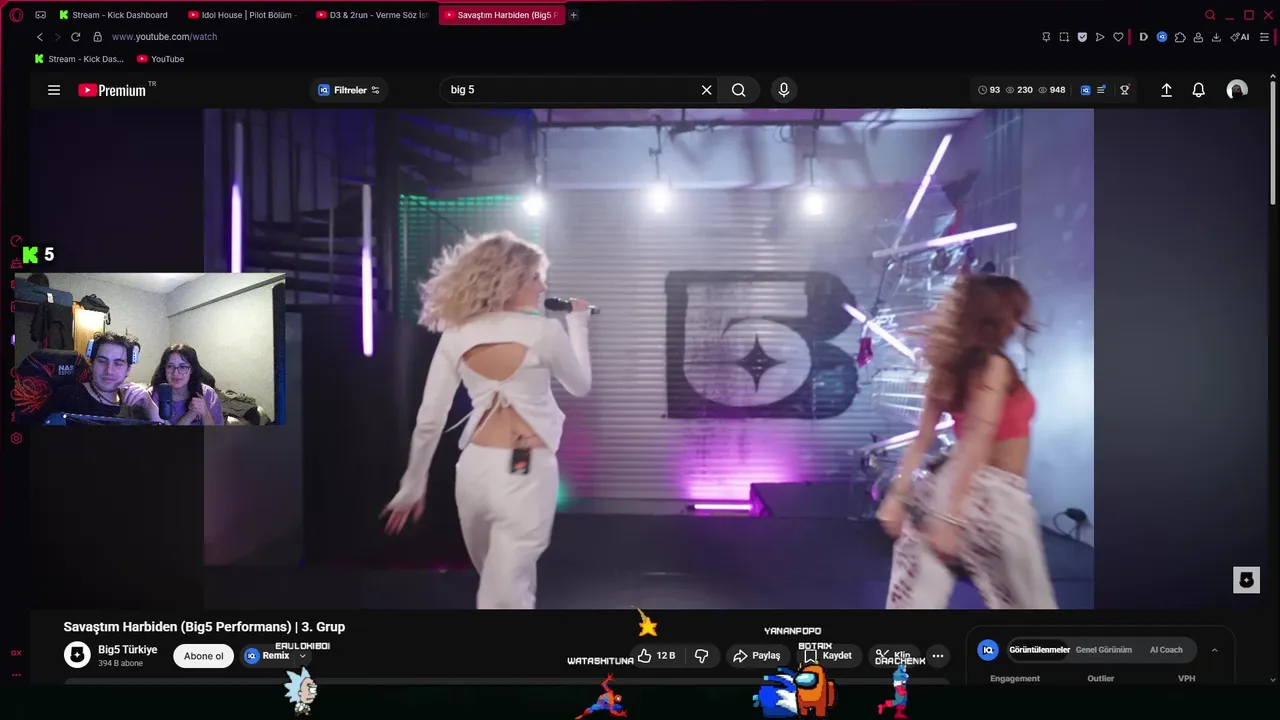This screenshot has width=1280, height=720.
Task: Dislike the video with thumbs down
Action: coord(701,656)
